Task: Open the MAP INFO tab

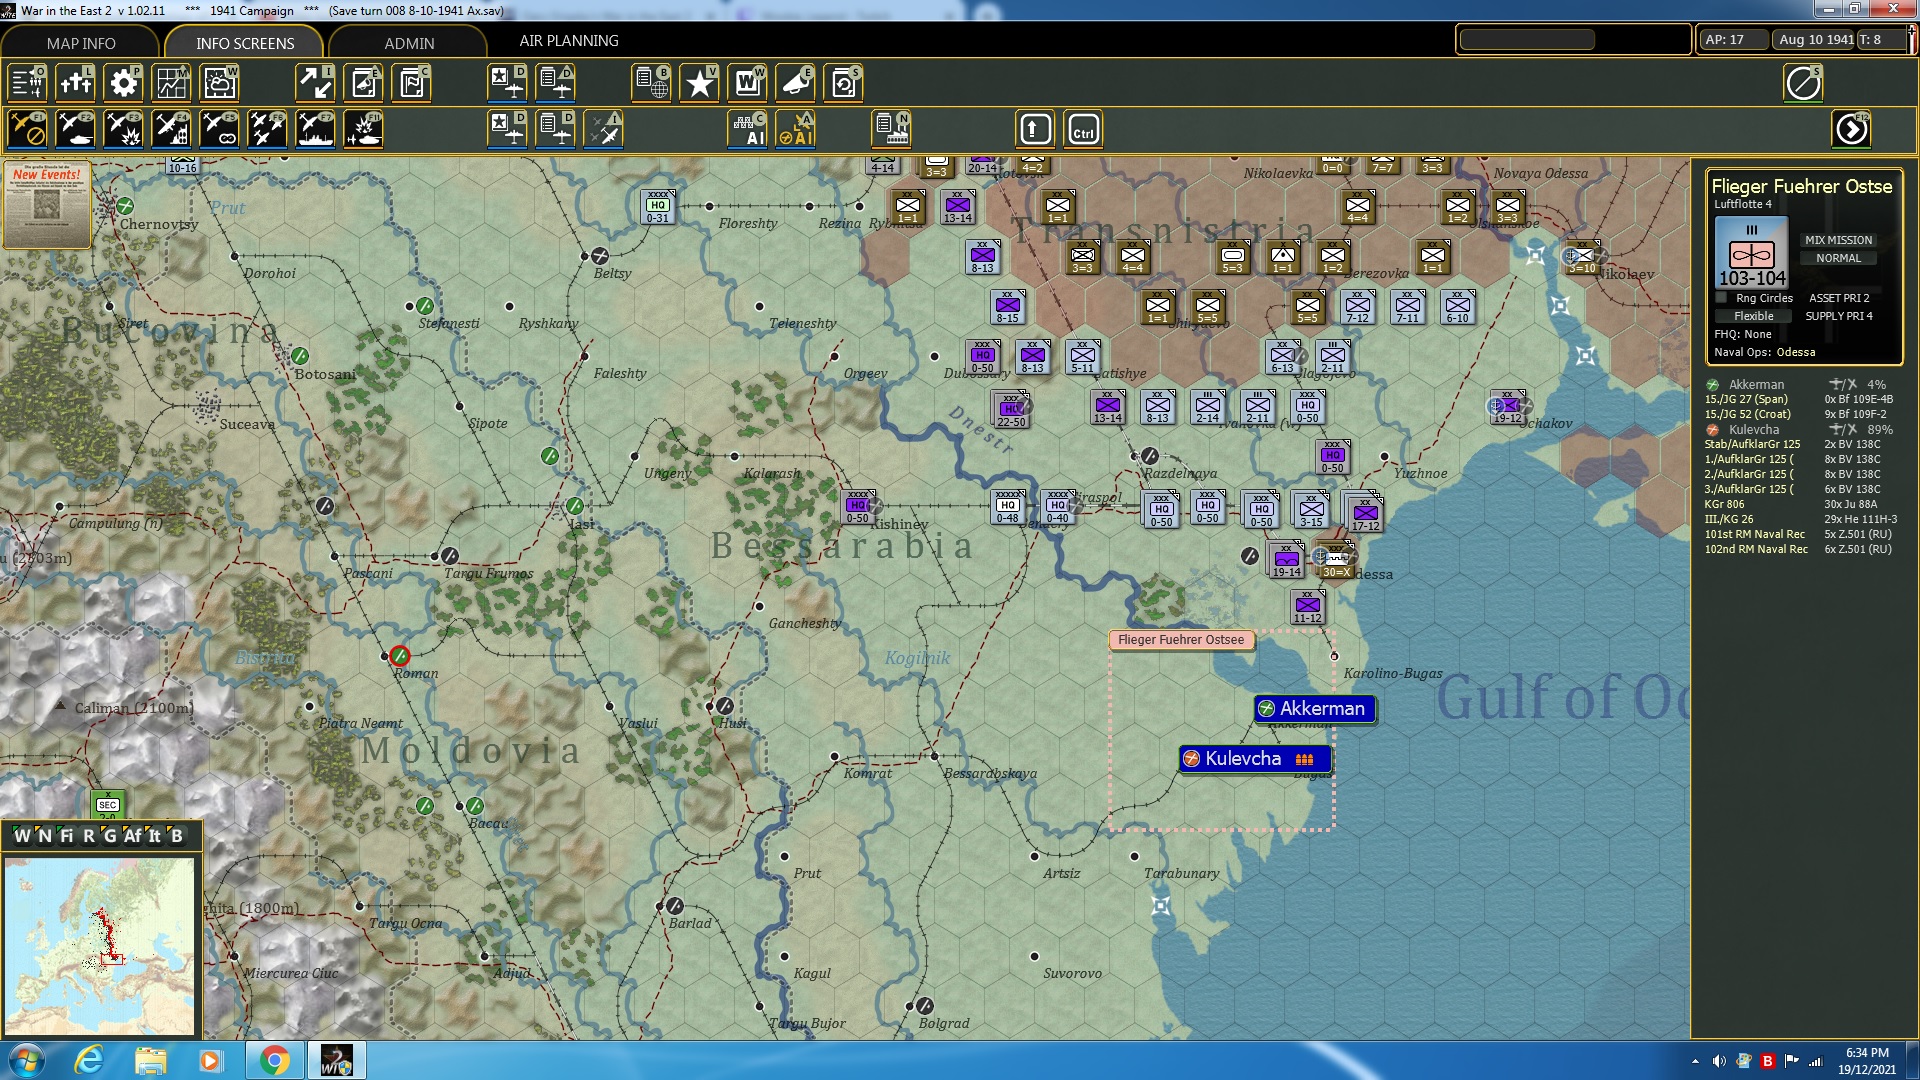Action: click(x=81, y=43)
